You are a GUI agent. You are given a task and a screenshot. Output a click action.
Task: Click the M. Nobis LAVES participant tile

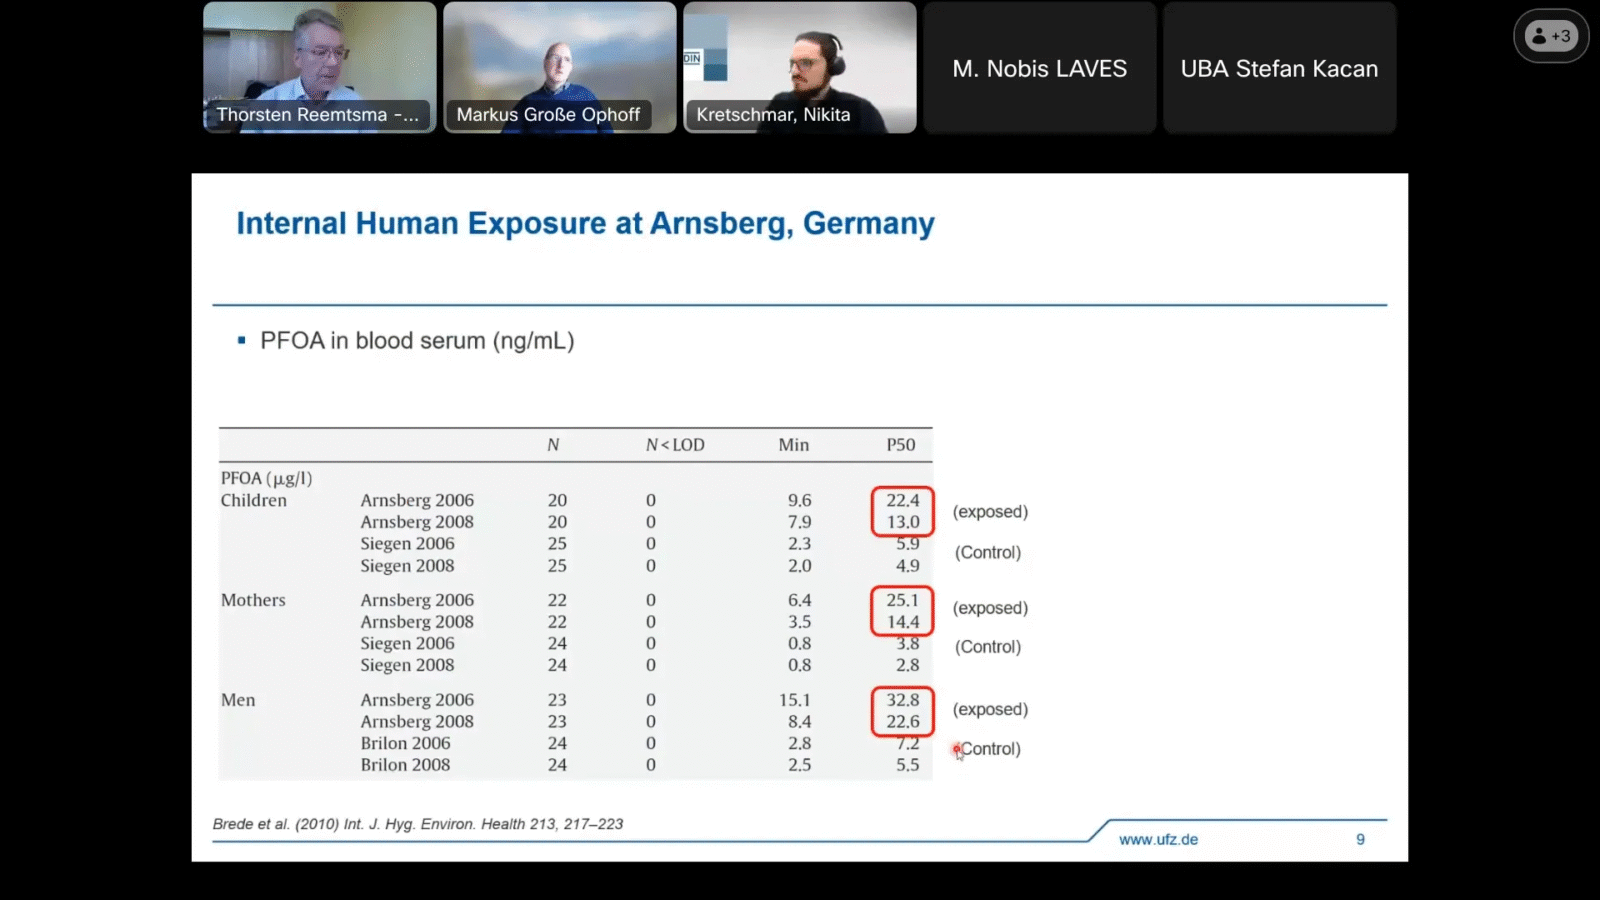tap(1039, 68)
